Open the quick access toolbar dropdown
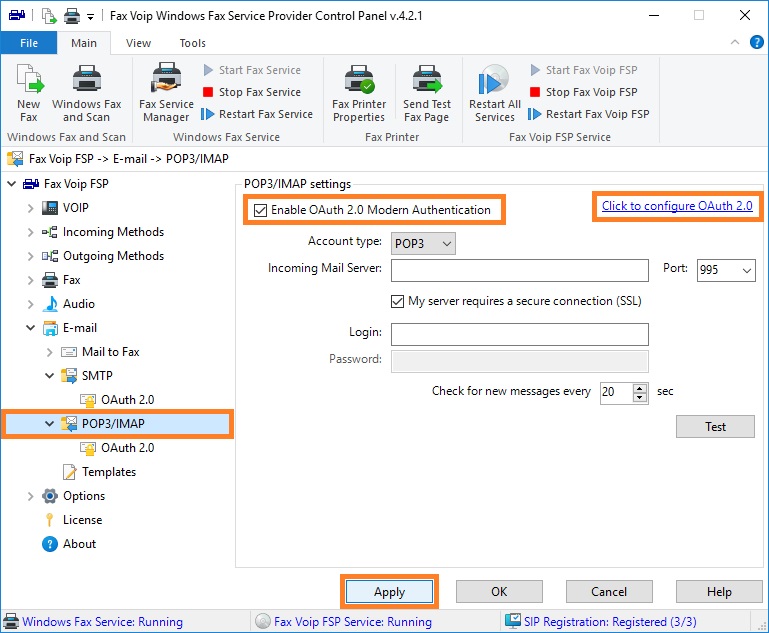 click(90, 17)
